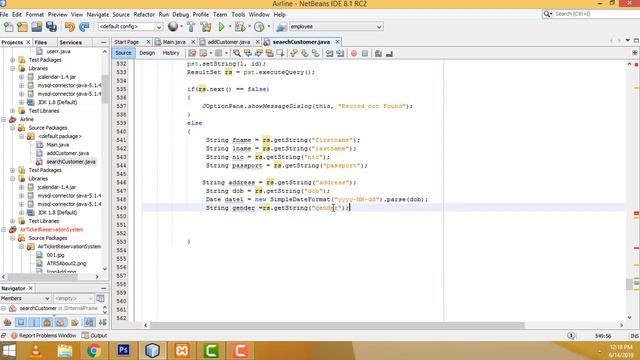Collapse the <default package> node

22,136
